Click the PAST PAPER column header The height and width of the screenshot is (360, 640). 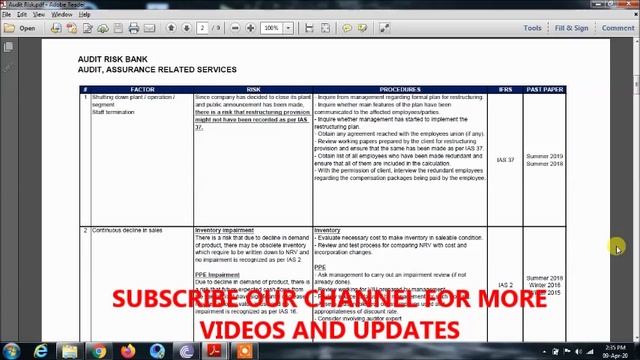coord(544,89)
